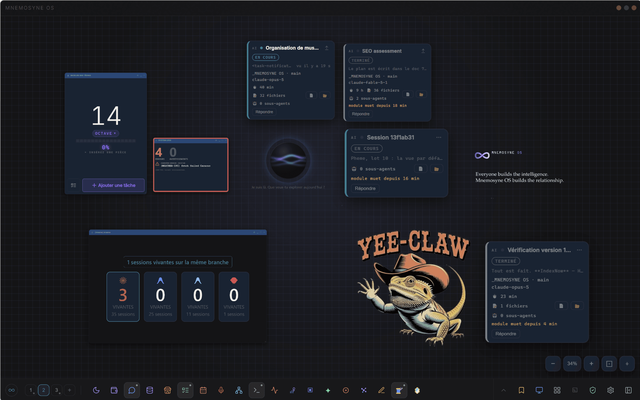Screen dimensions: 640x400
Task: Open the shield check icon in the bottom tray
Action: 593,390
